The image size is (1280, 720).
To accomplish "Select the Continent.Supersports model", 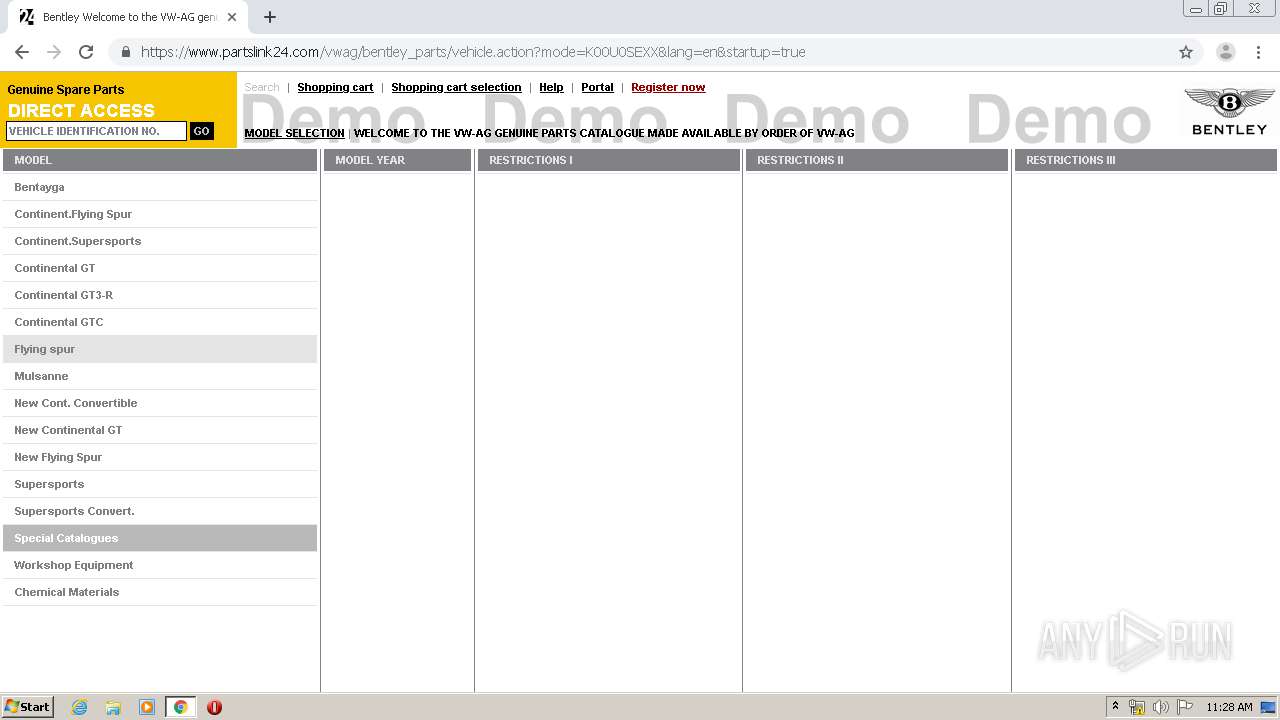I will (160, 241).
